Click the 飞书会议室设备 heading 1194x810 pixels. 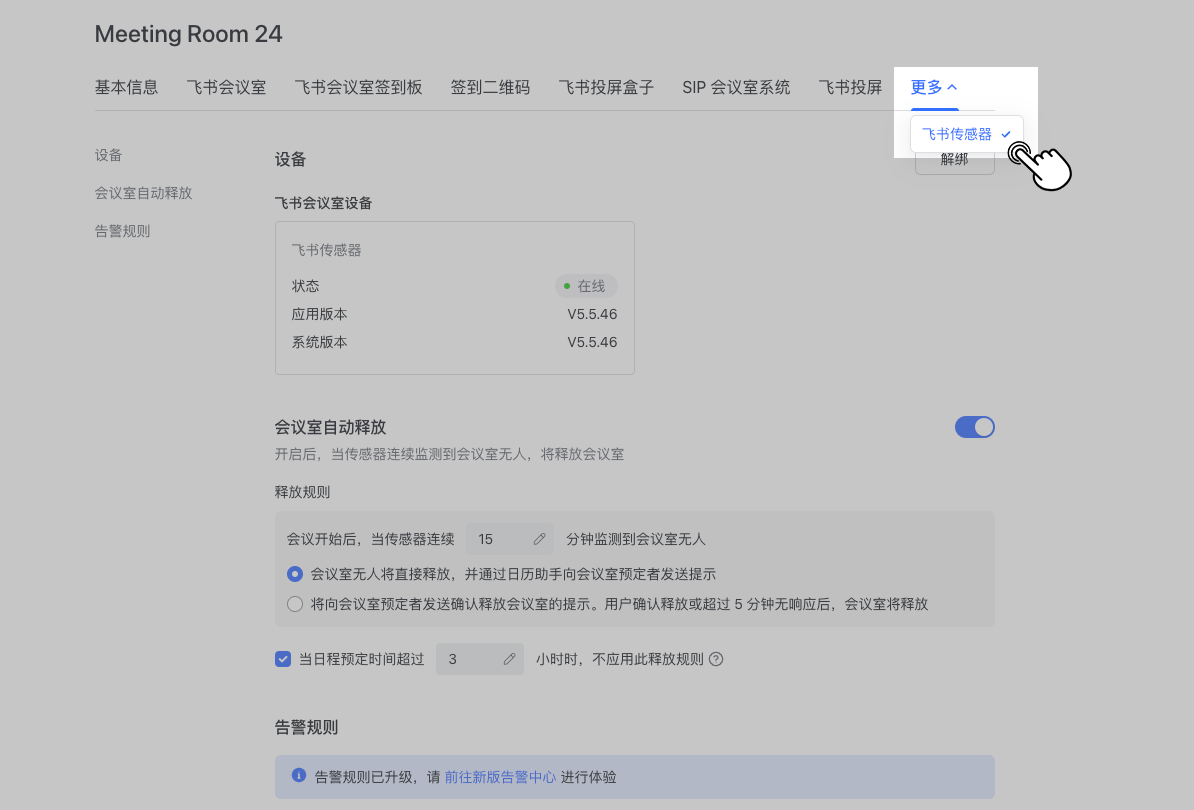pyautogui.click(x=324, y=203)
